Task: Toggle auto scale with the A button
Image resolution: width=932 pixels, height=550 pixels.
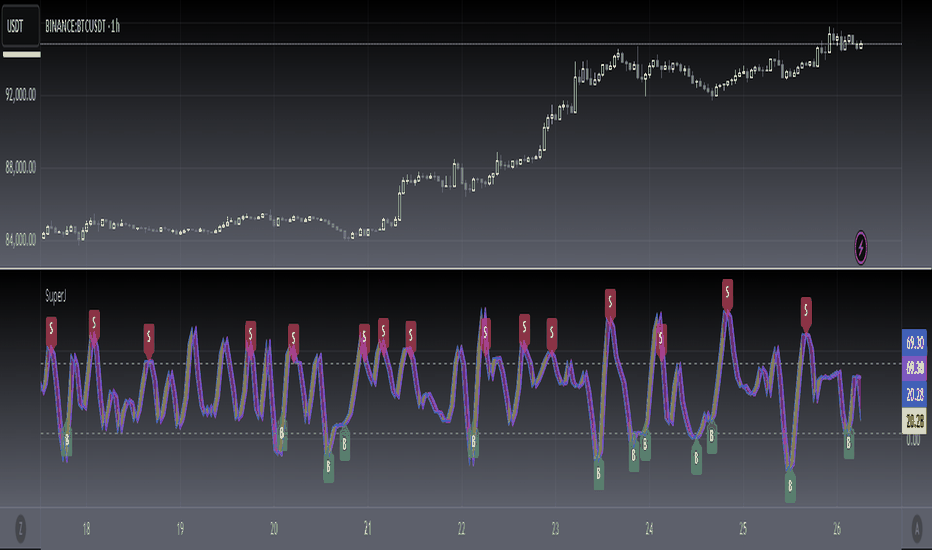Action: [917, 527]
